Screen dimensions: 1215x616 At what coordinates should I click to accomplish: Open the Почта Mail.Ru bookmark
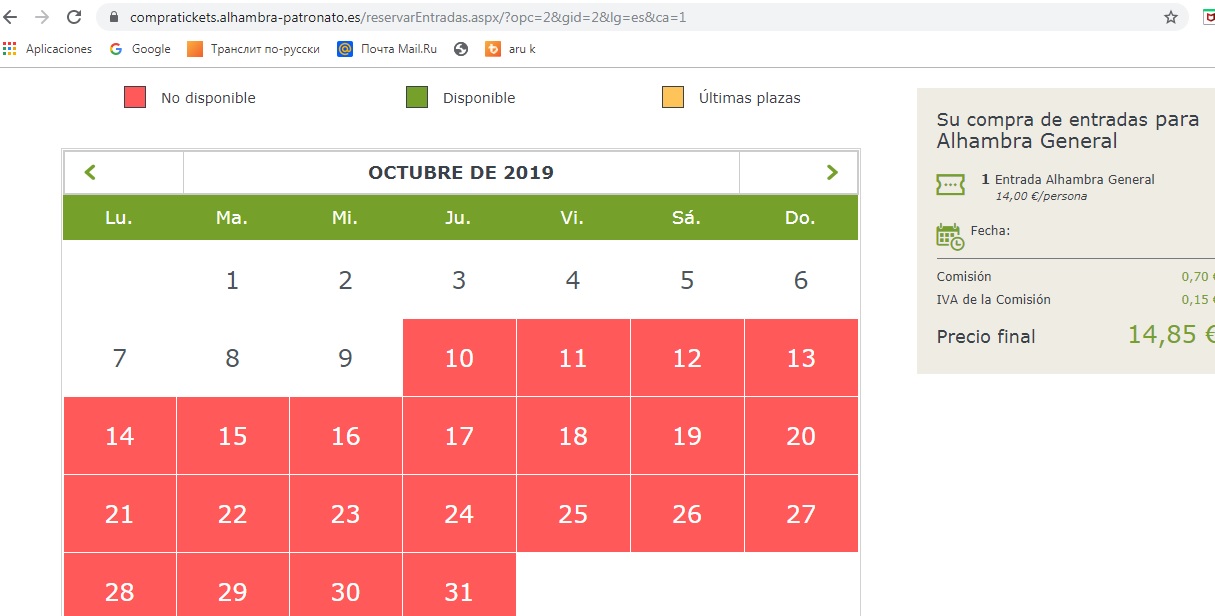(x=391, y=48)
